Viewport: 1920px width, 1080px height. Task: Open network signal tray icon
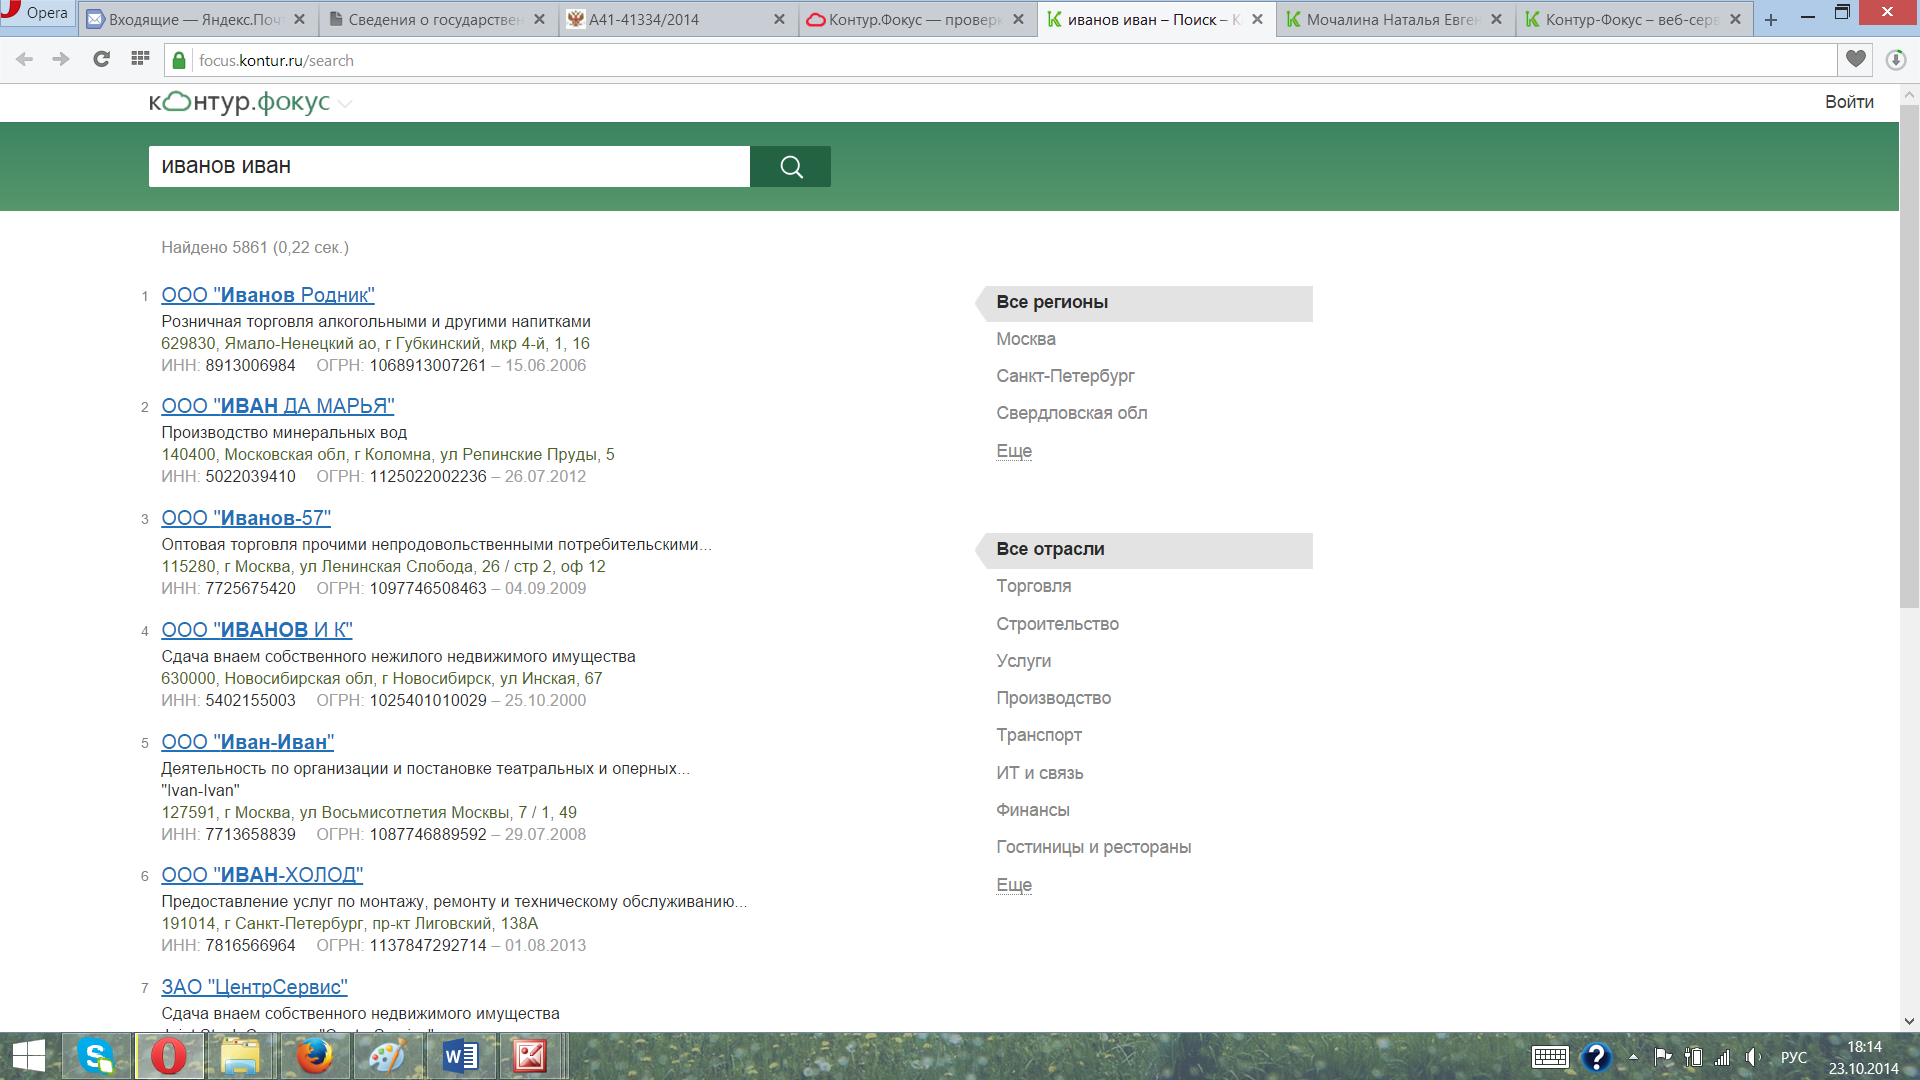[1722, 1057]
